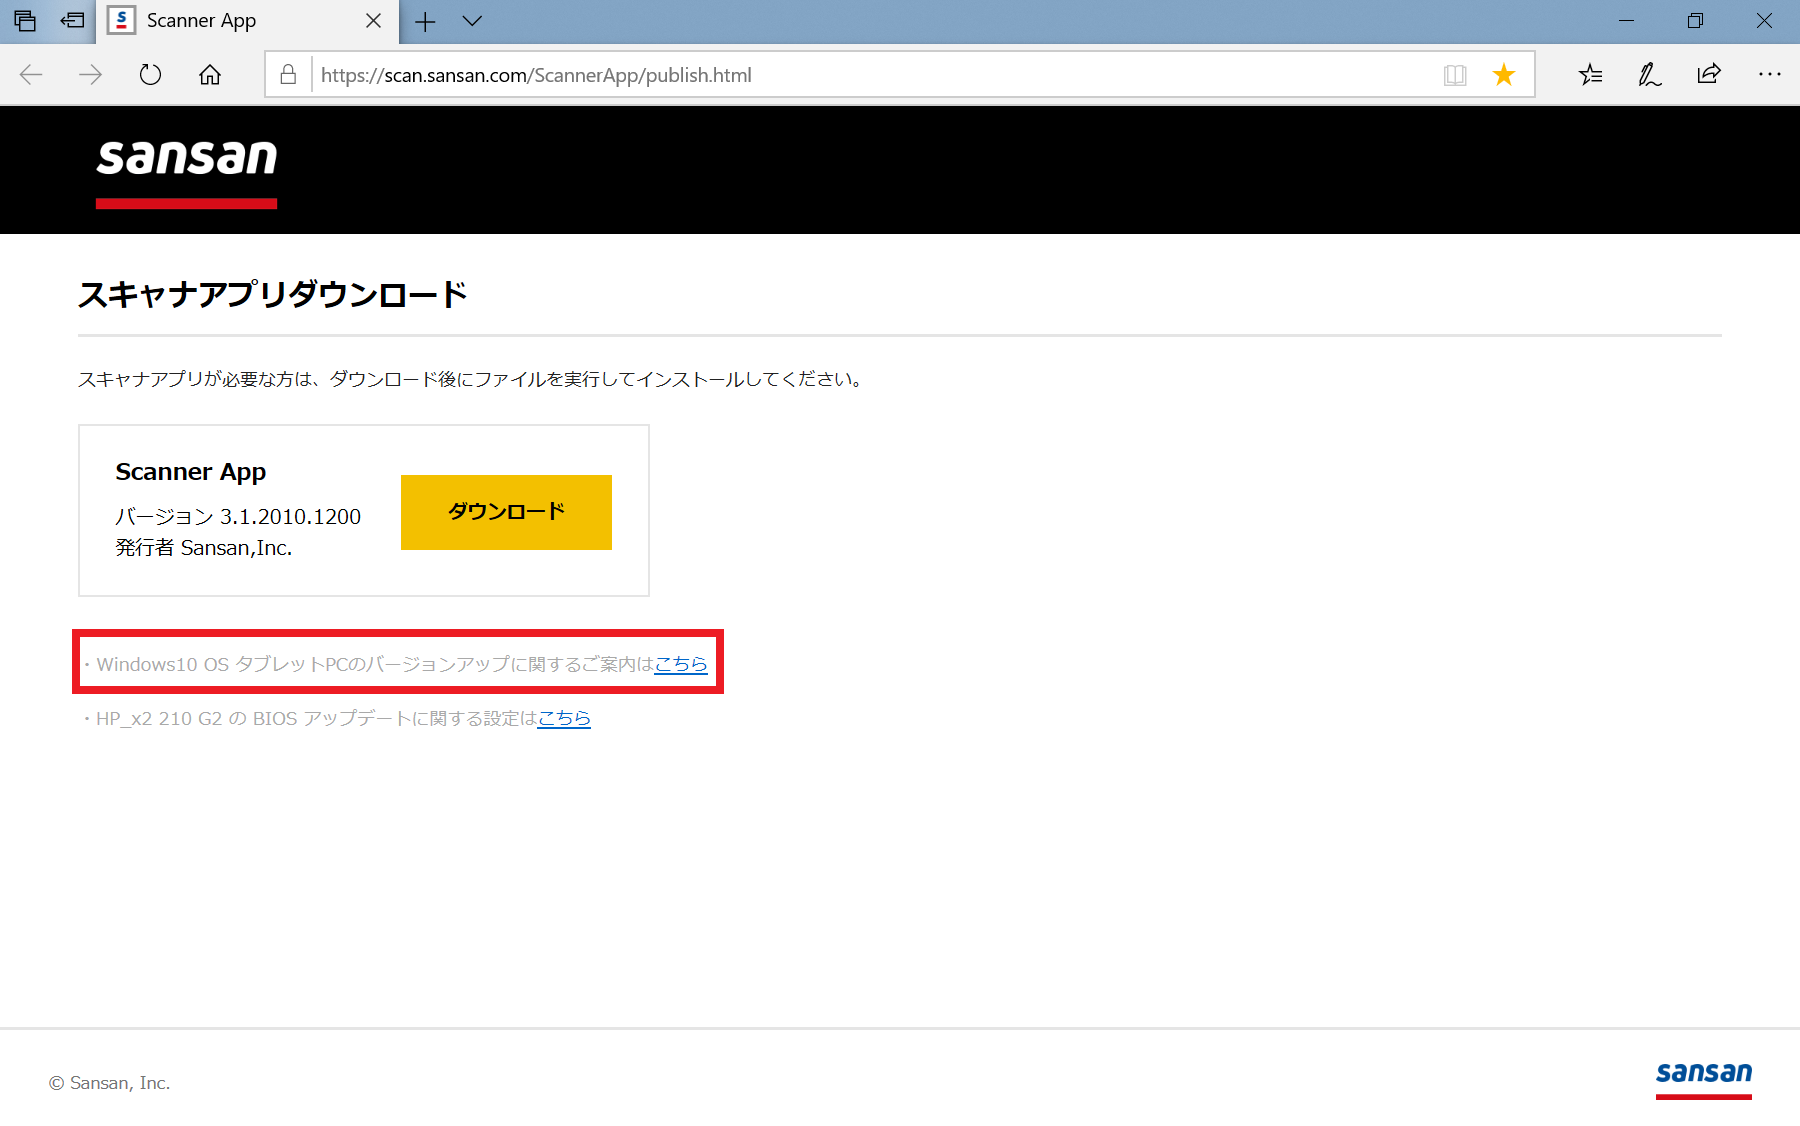Open a new browser tab

tap(425, 21)
